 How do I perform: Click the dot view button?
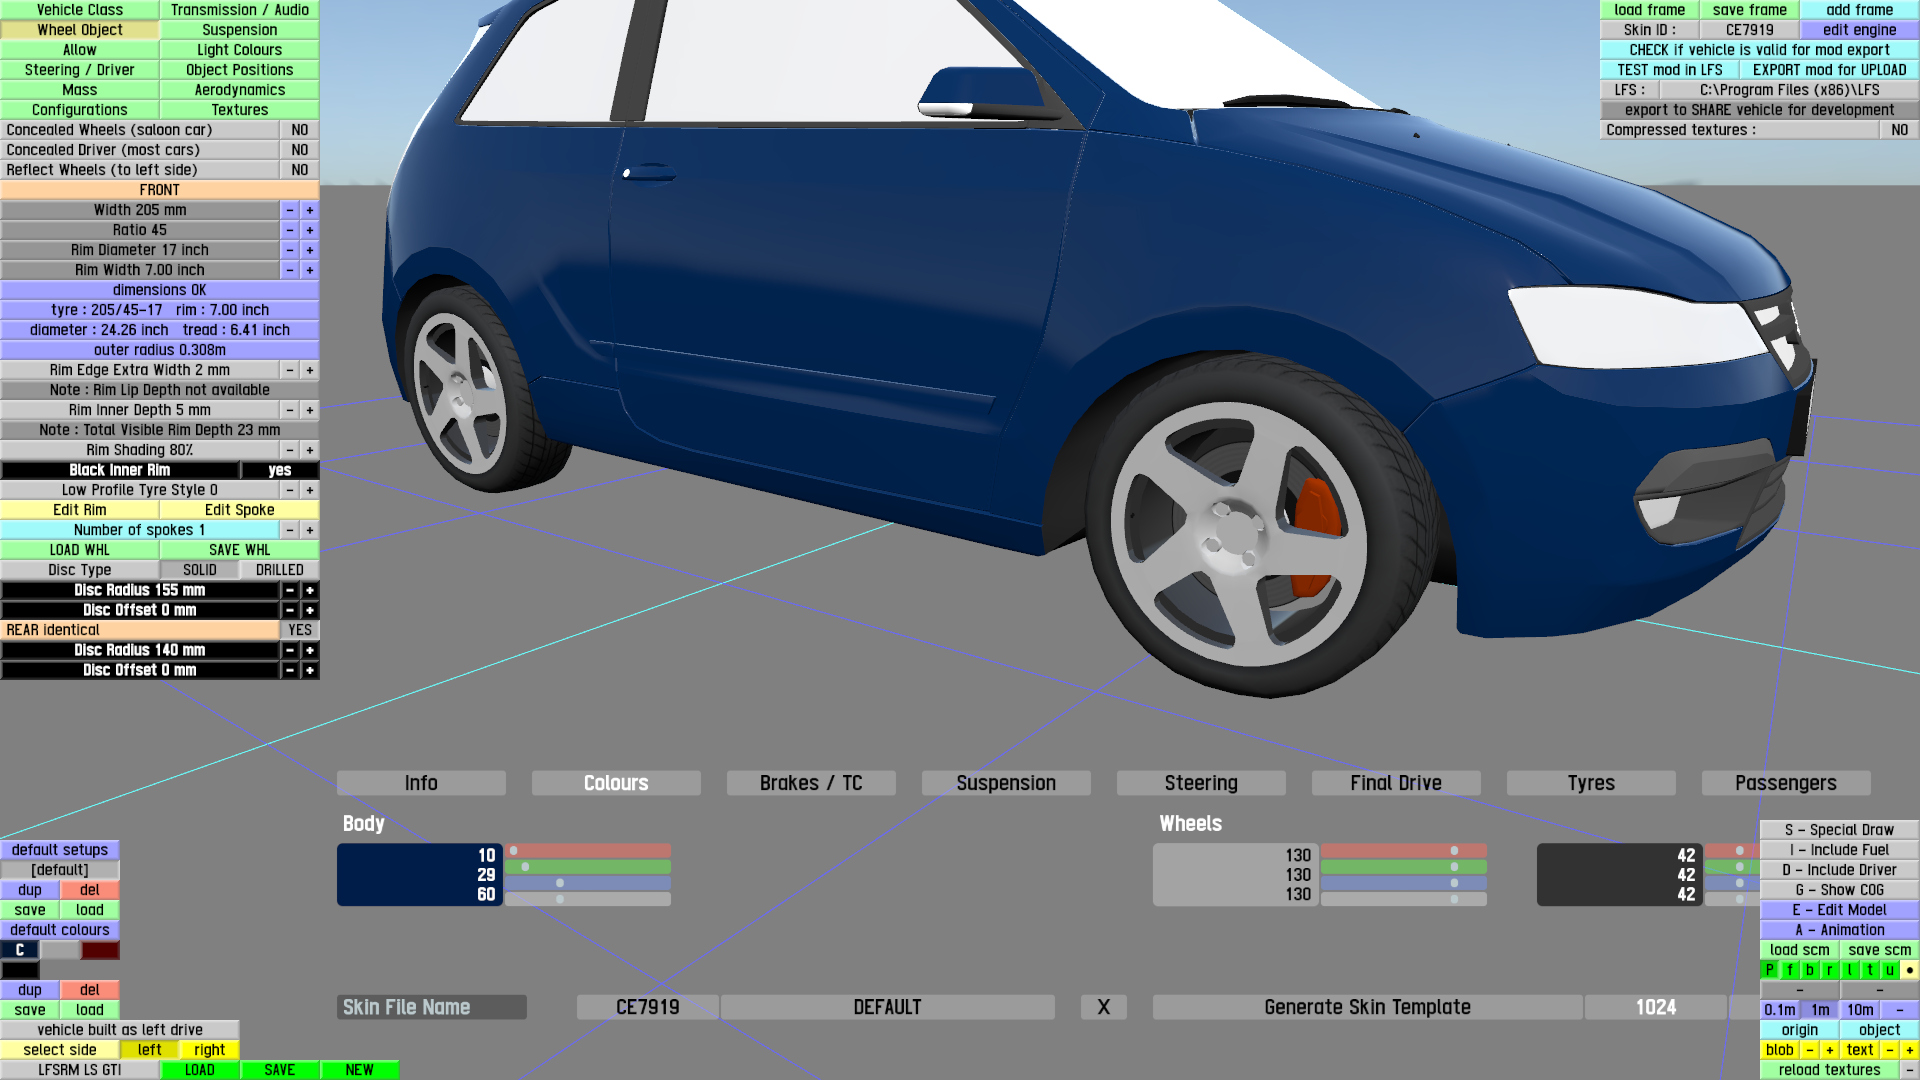[x=1909, y=970]
